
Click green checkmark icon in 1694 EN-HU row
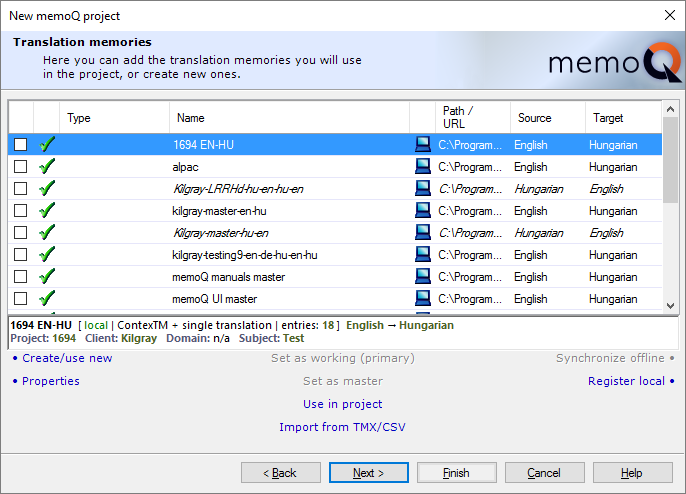pyautogui.click(x=47, y=144)
